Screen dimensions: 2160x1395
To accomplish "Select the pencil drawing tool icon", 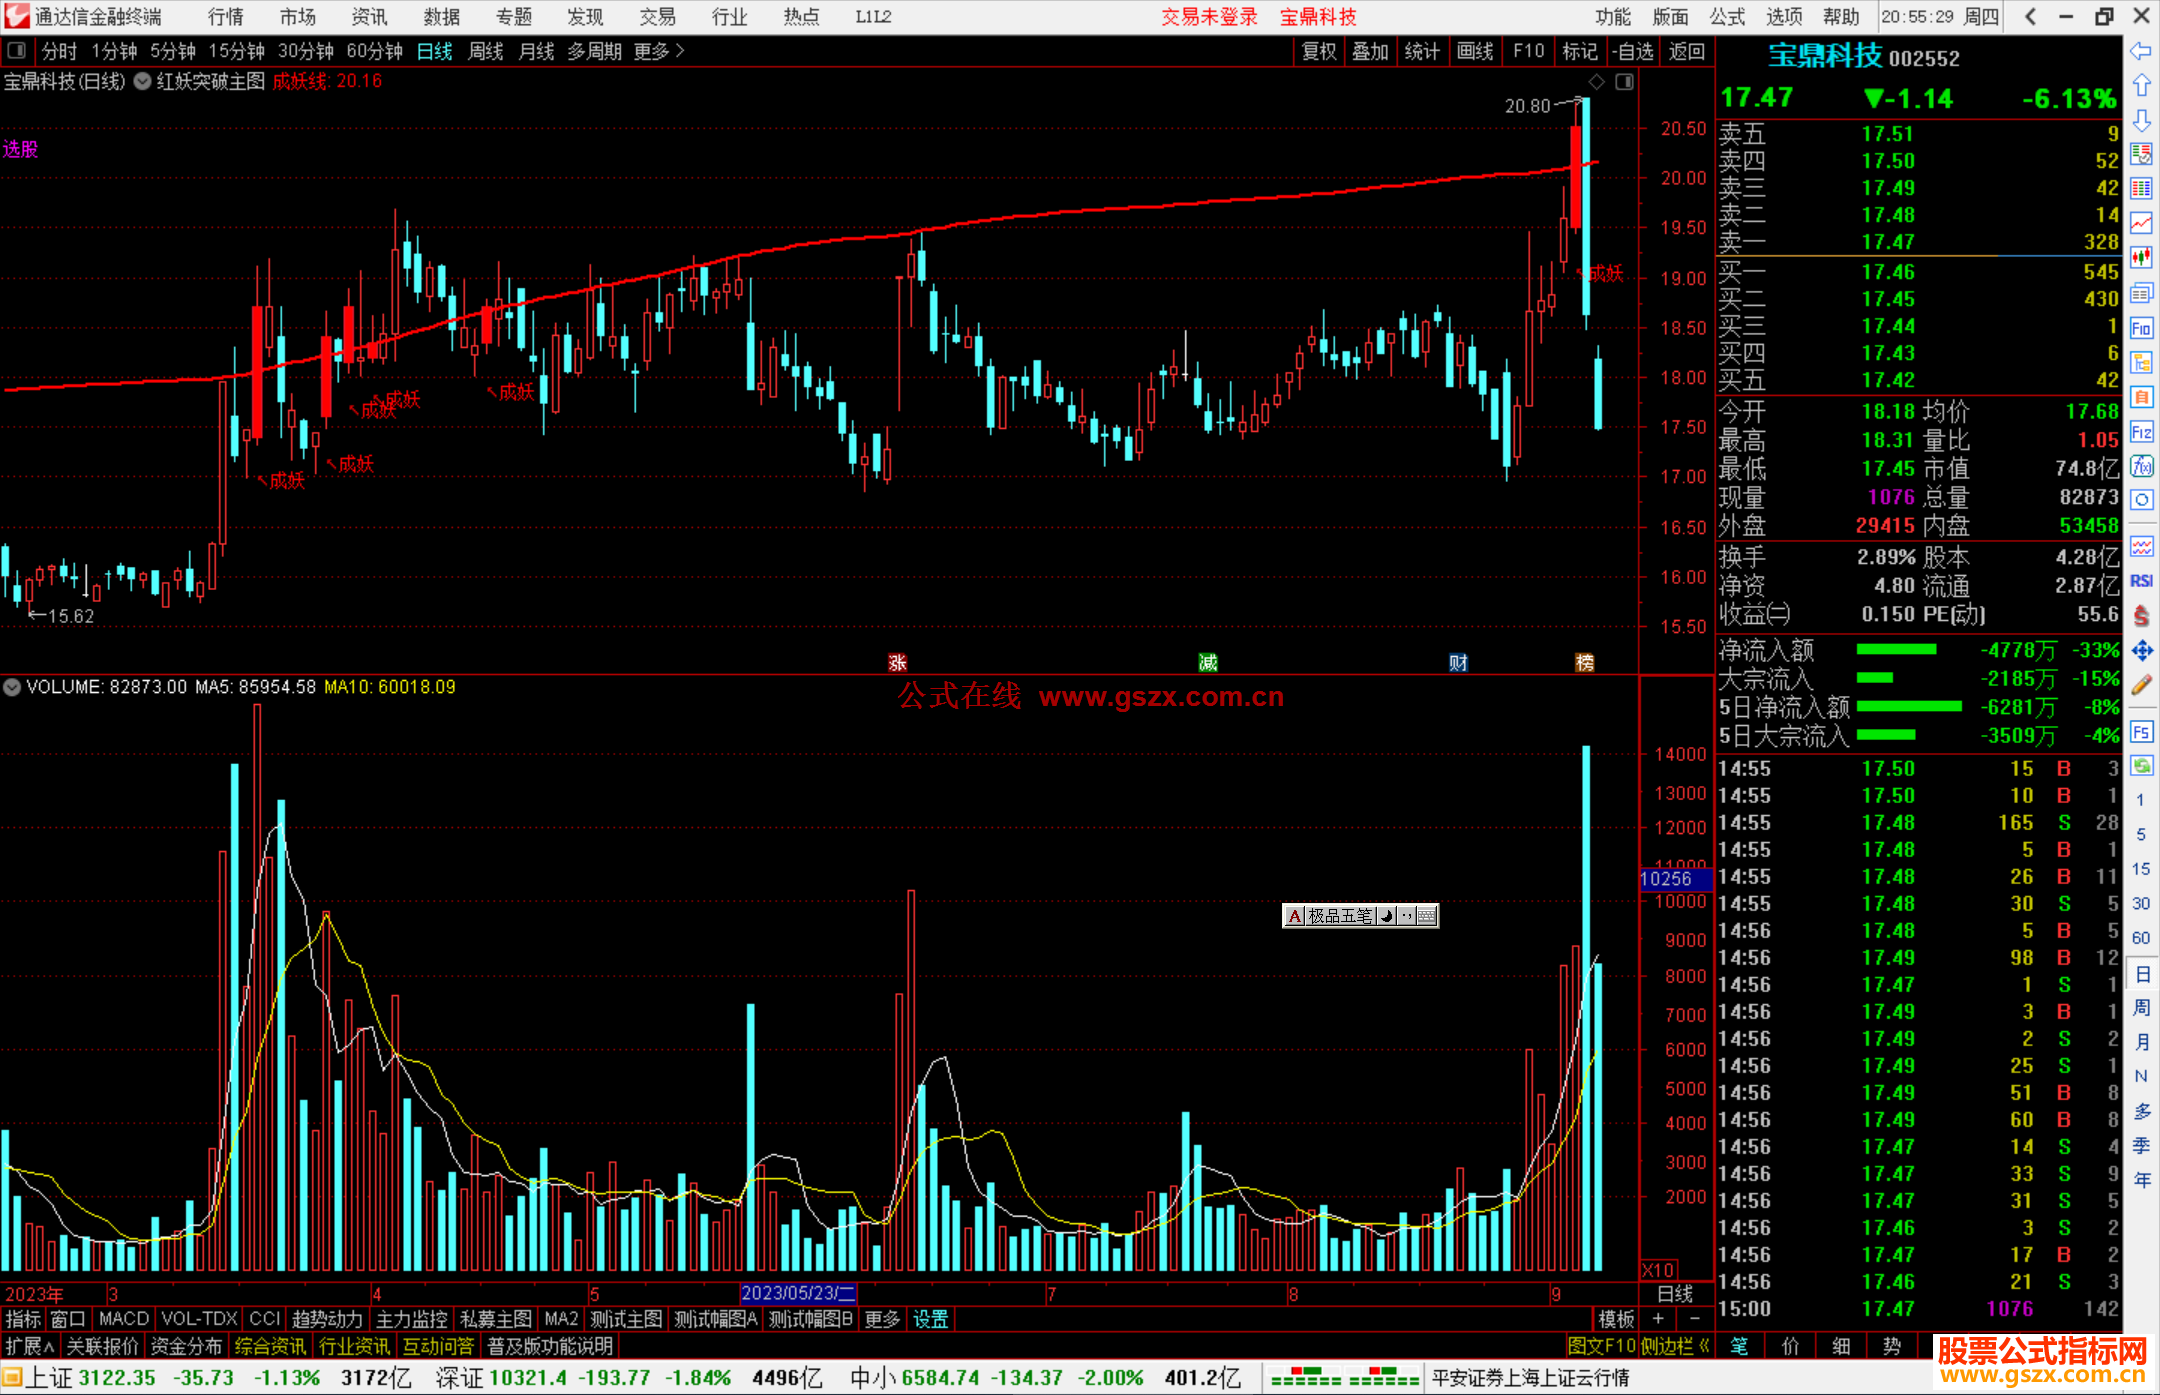I will click(x=2141, y=685).
